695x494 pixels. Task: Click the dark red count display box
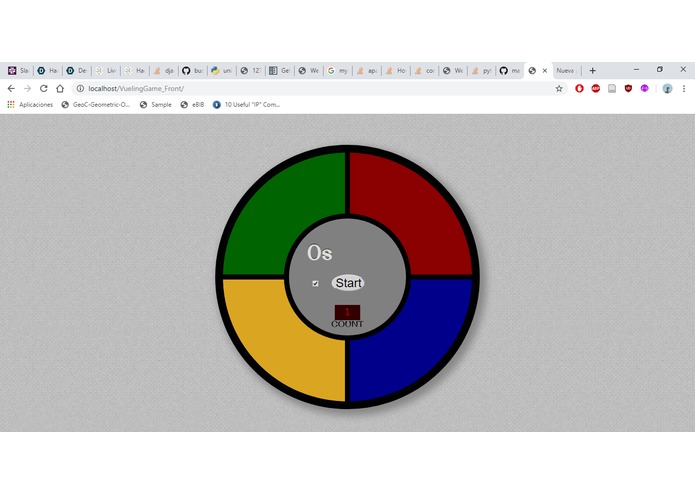click(x=347, y=312)
